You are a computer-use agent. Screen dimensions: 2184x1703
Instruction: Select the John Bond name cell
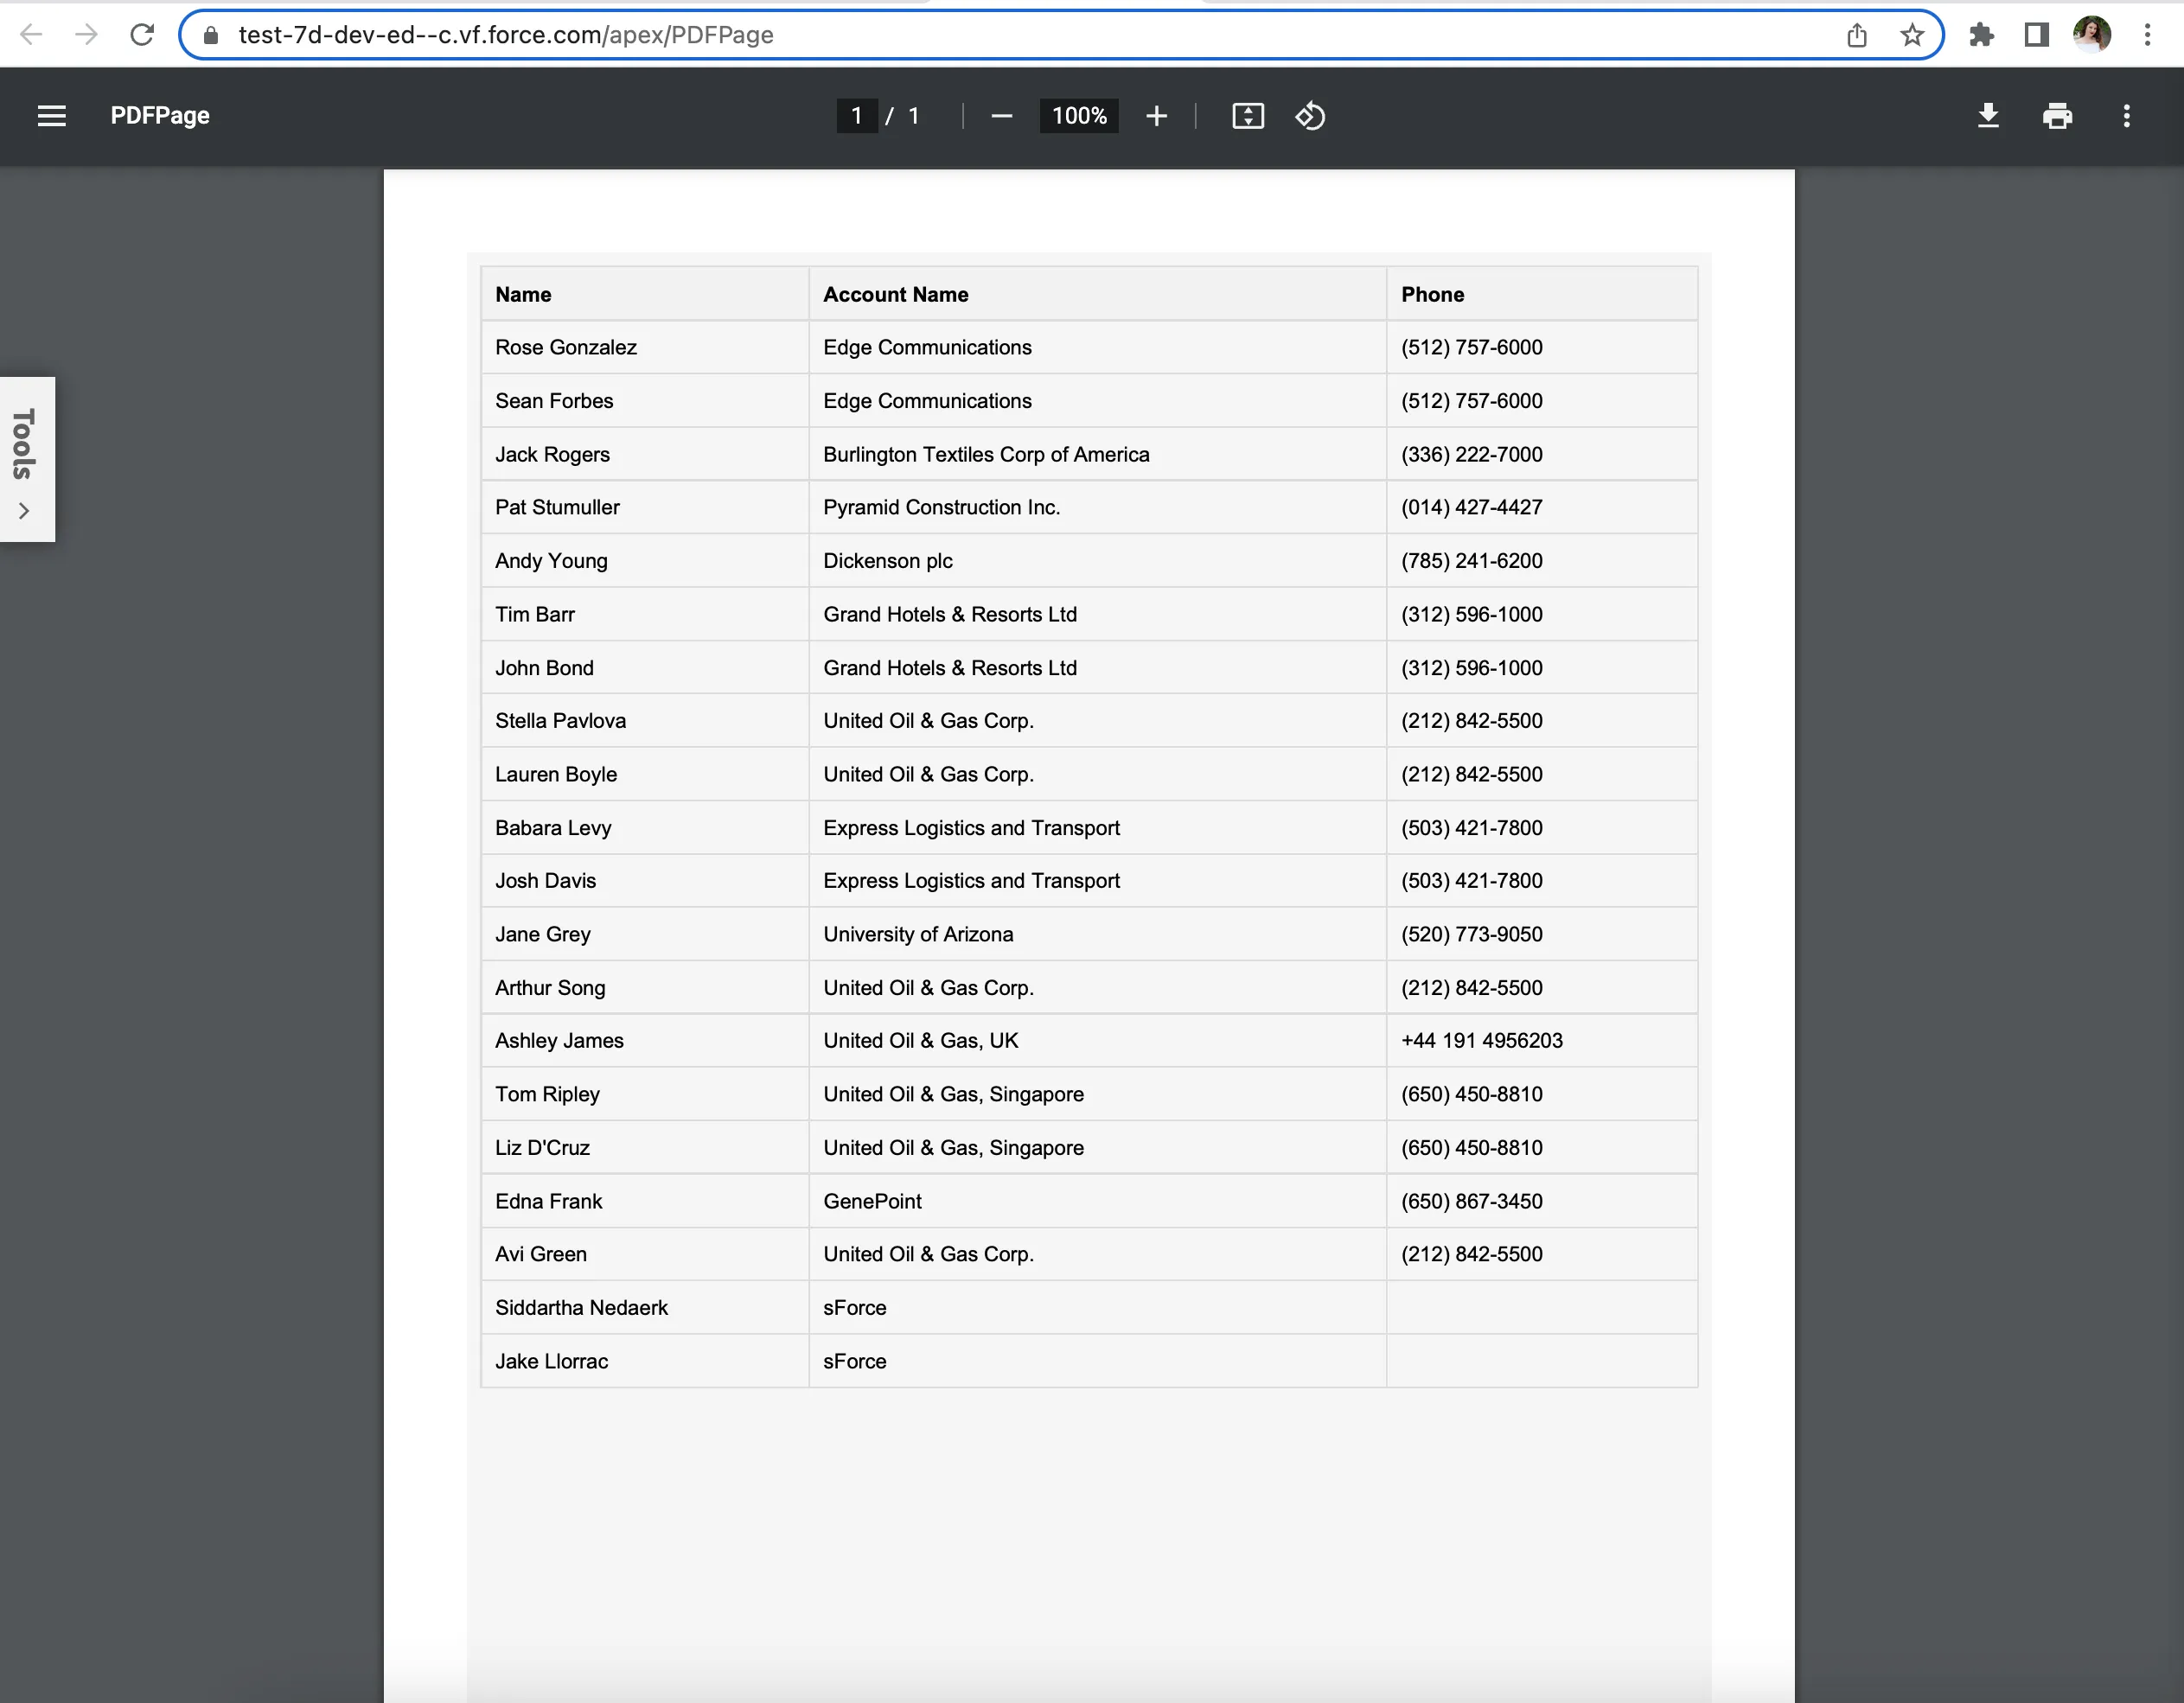pos(645,668)
